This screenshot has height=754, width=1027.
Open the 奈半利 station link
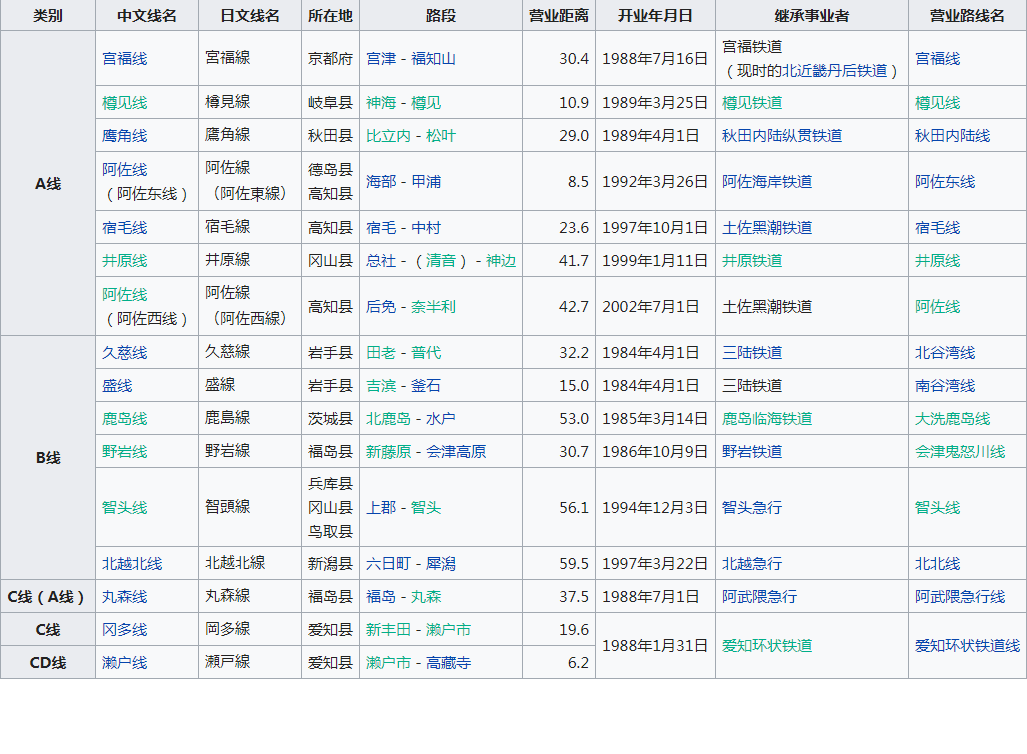[434, 307]
